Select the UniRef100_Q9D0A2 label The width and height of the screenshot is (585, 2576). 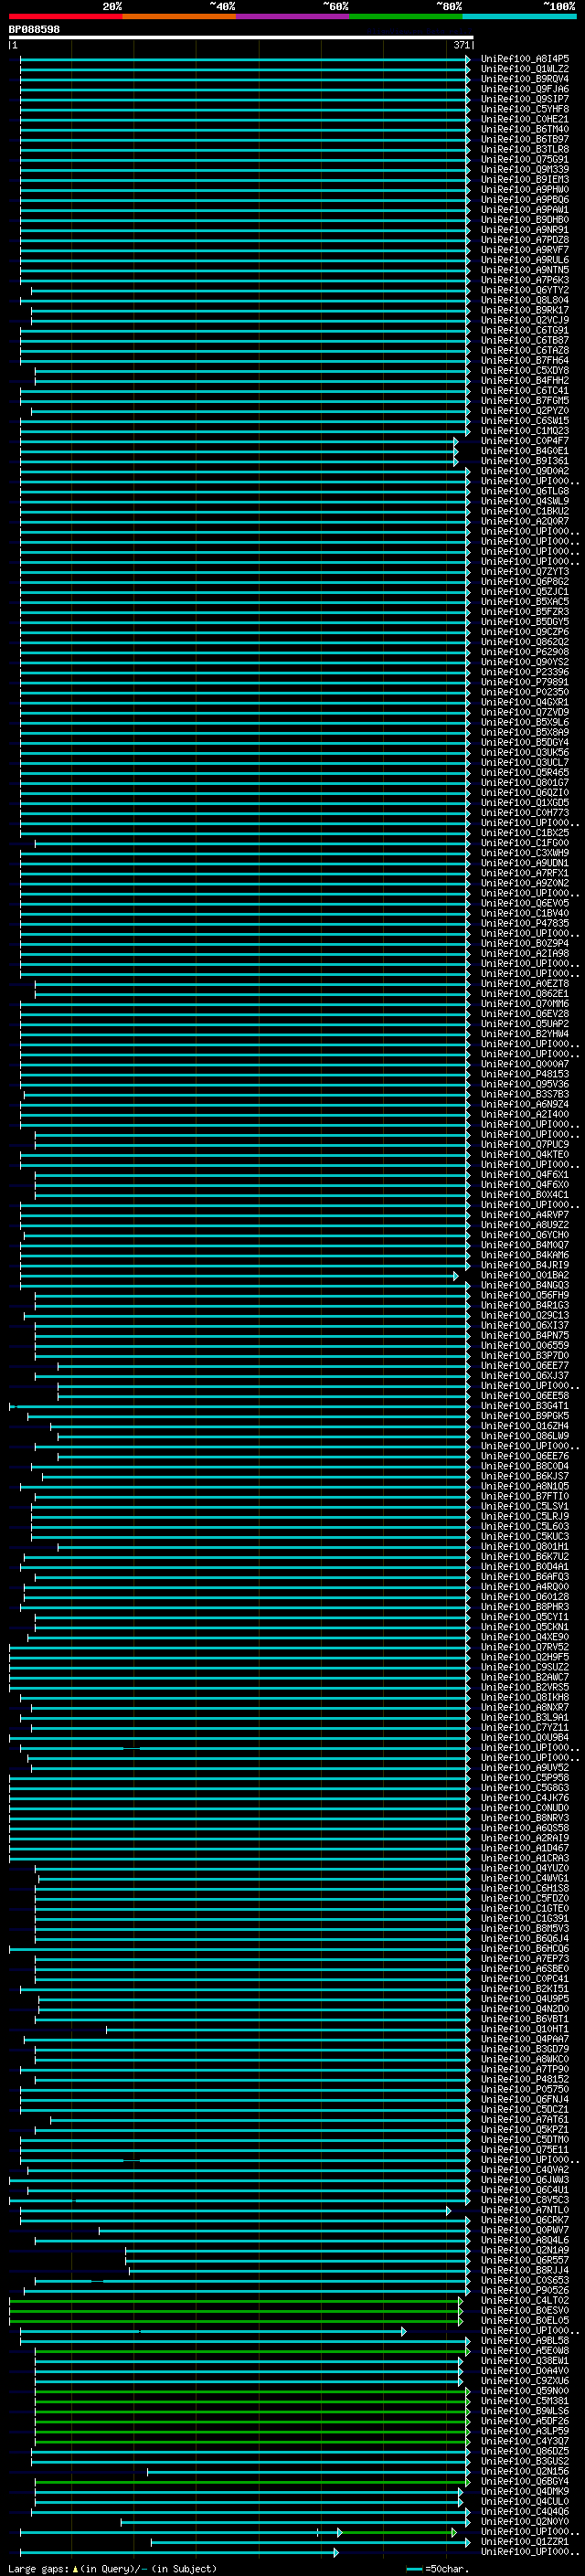pos(525,471)
